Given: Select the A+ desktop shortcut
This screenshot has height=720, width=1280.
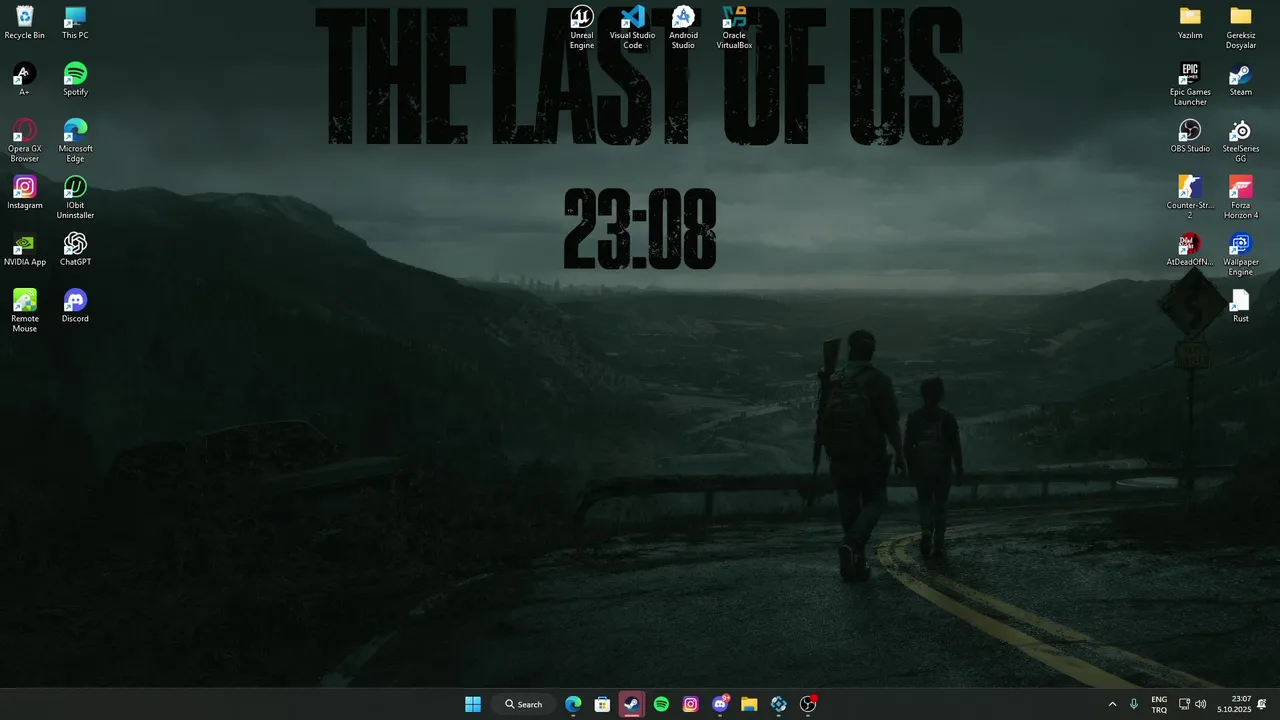Looking at the screenshot, I should [x=25, y=80].
